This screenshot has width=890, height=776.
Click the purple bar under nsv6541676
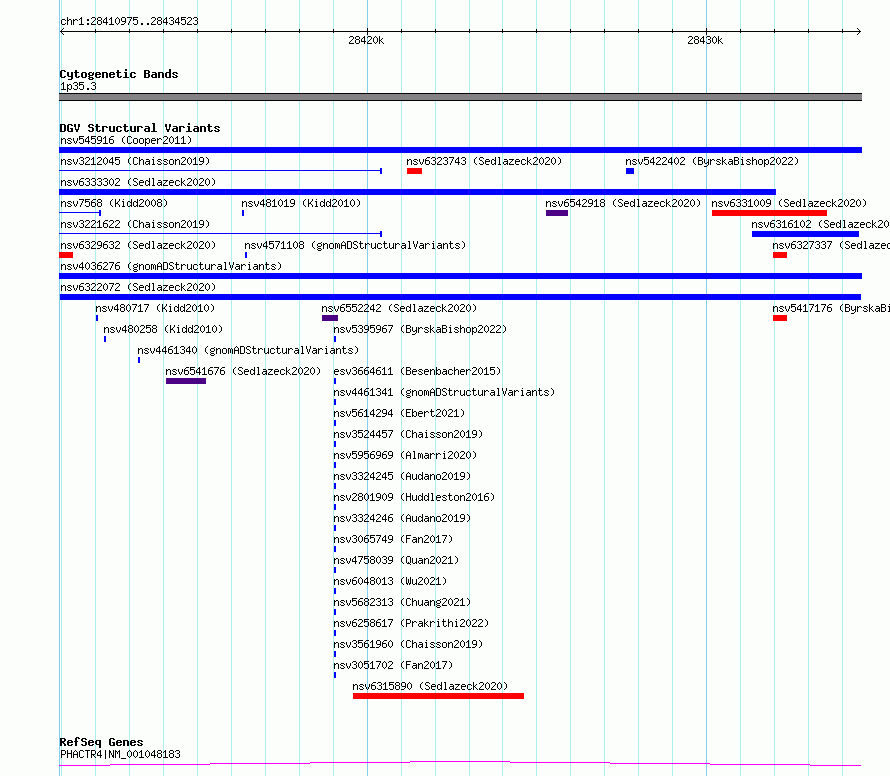pos(186,381)
